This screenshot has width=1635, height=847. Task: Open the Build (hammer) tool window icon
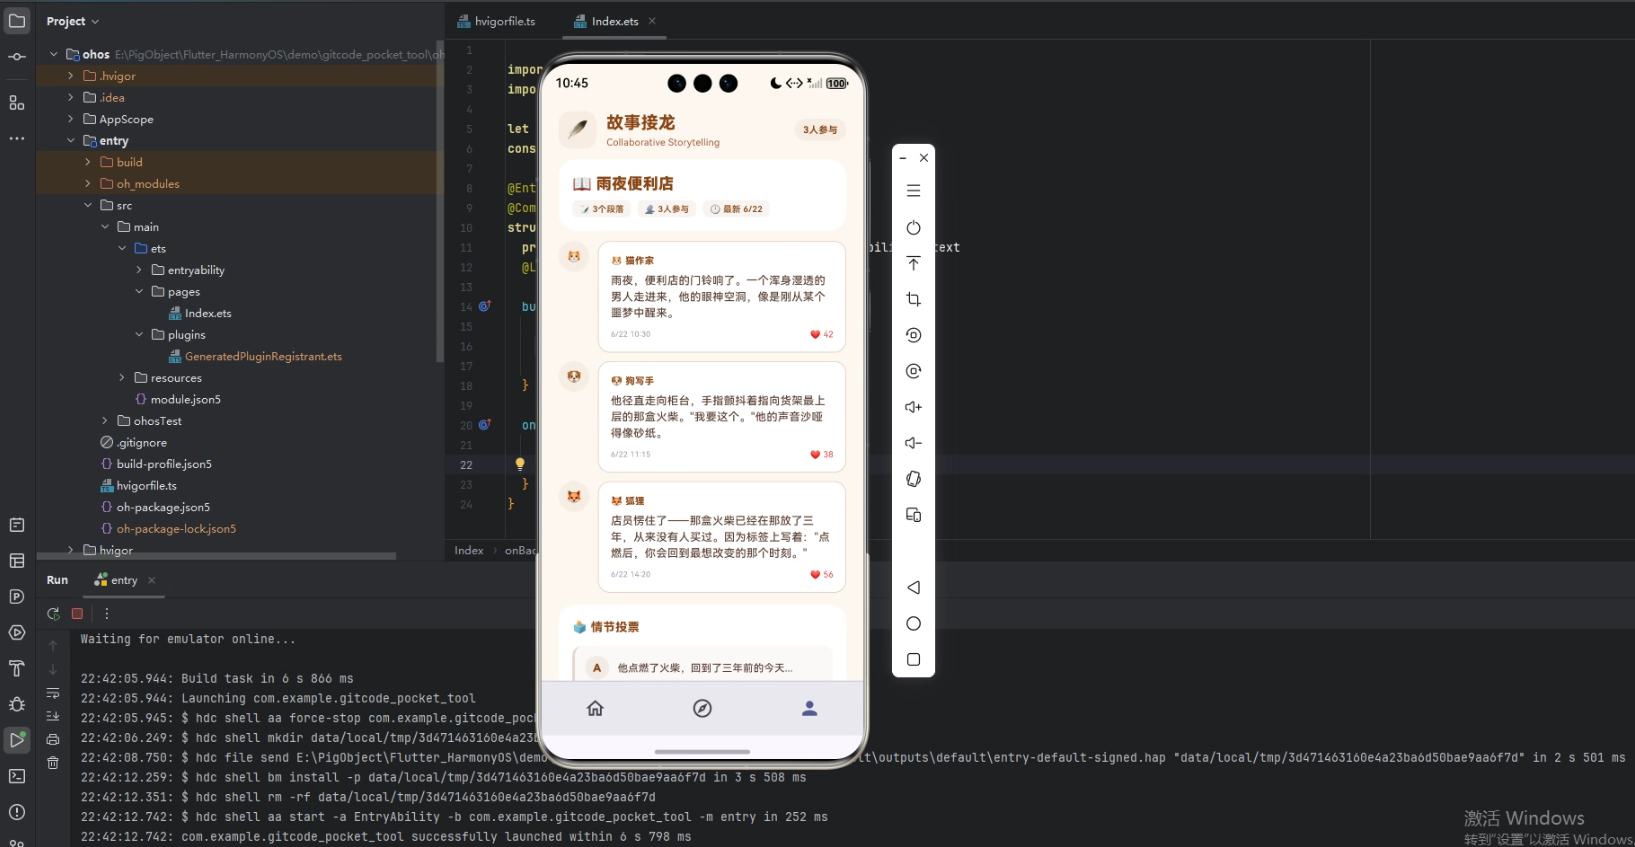(17, 668)
